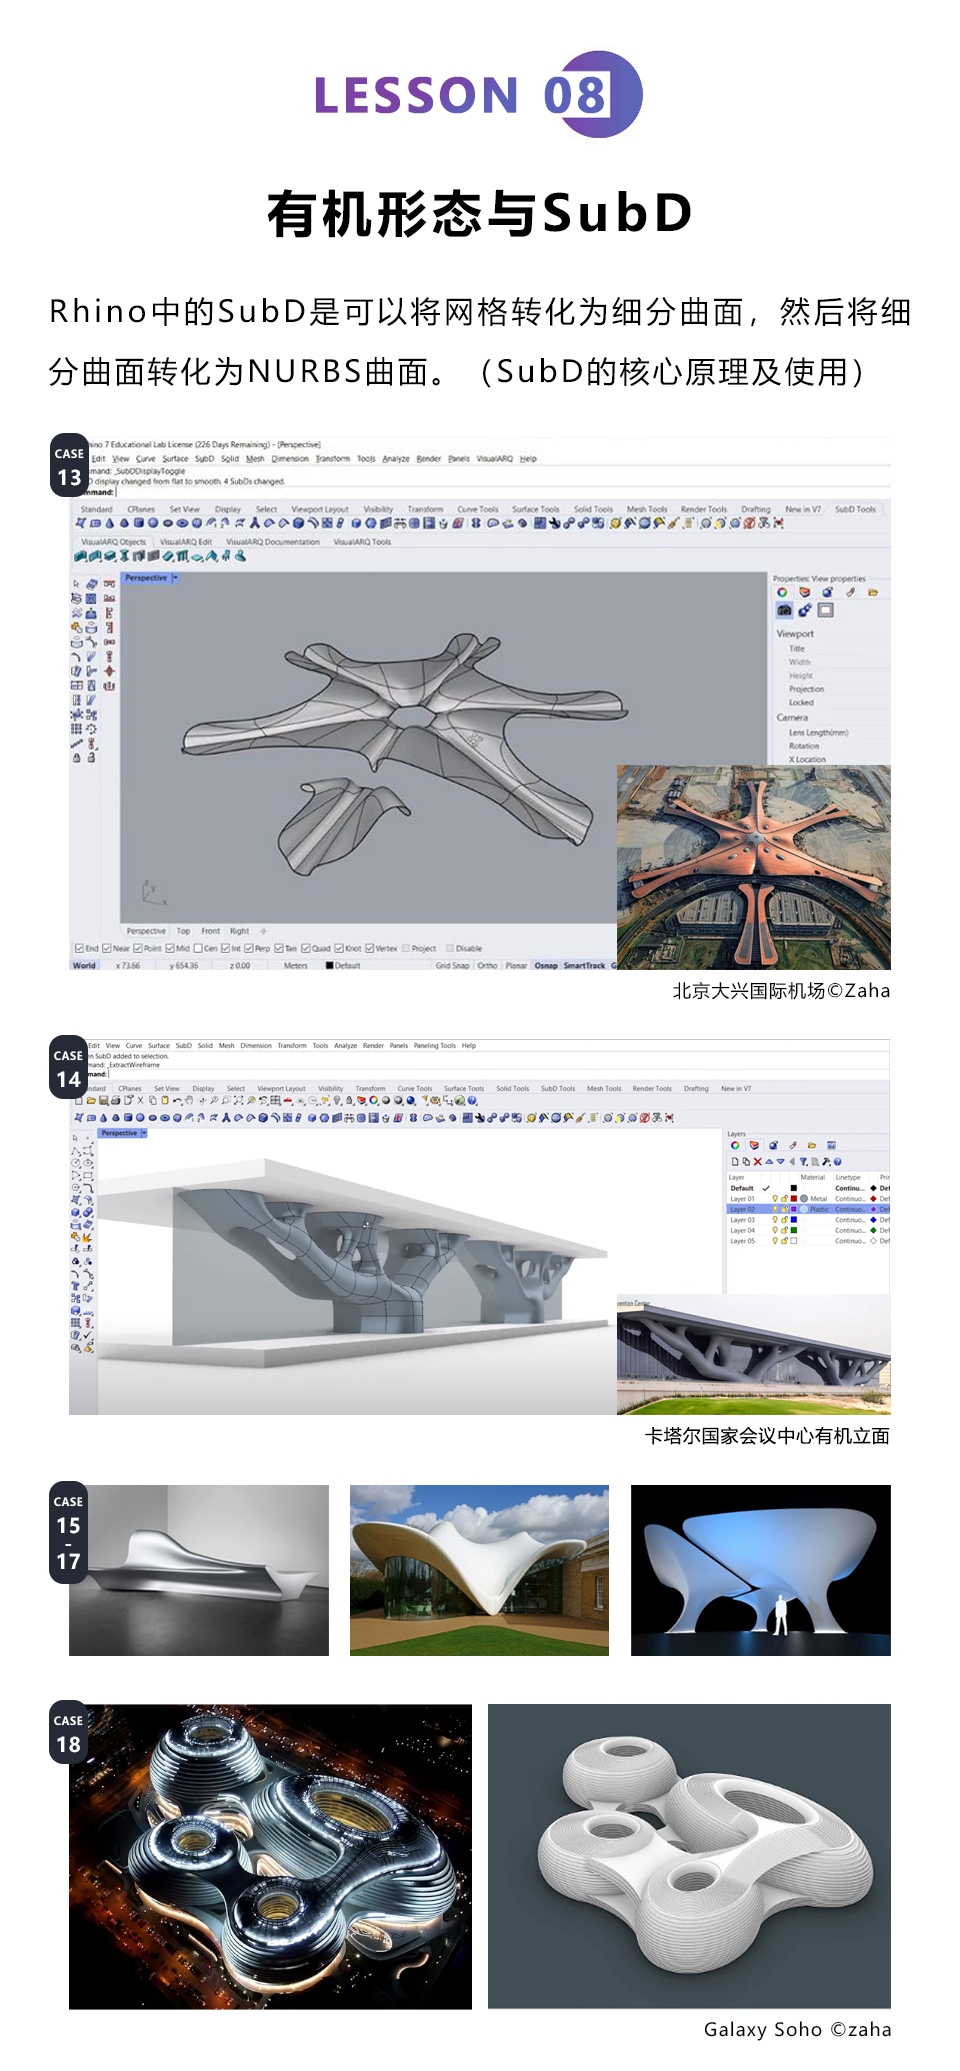Viewport: 960px width, 2071px height.
Task: Toggle the Layer 03 lightbulb visibility icon
Action: point(775,1220)
